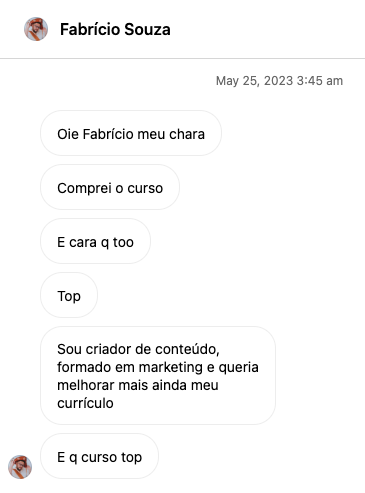Select the 'Comprei o curso' message bubble
The image size is (365, 493).
110,187
